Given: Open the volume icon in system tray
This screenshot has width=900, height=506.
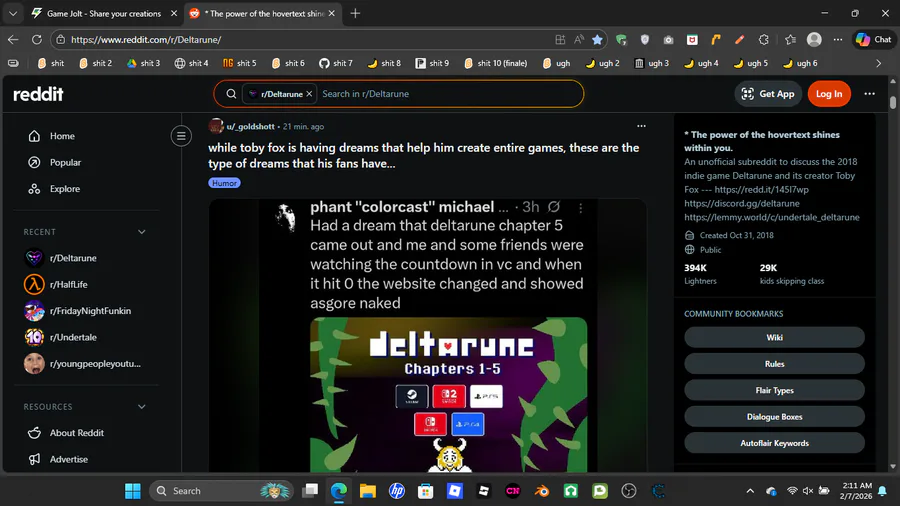Looking at the screenshot, I should 808,491.
